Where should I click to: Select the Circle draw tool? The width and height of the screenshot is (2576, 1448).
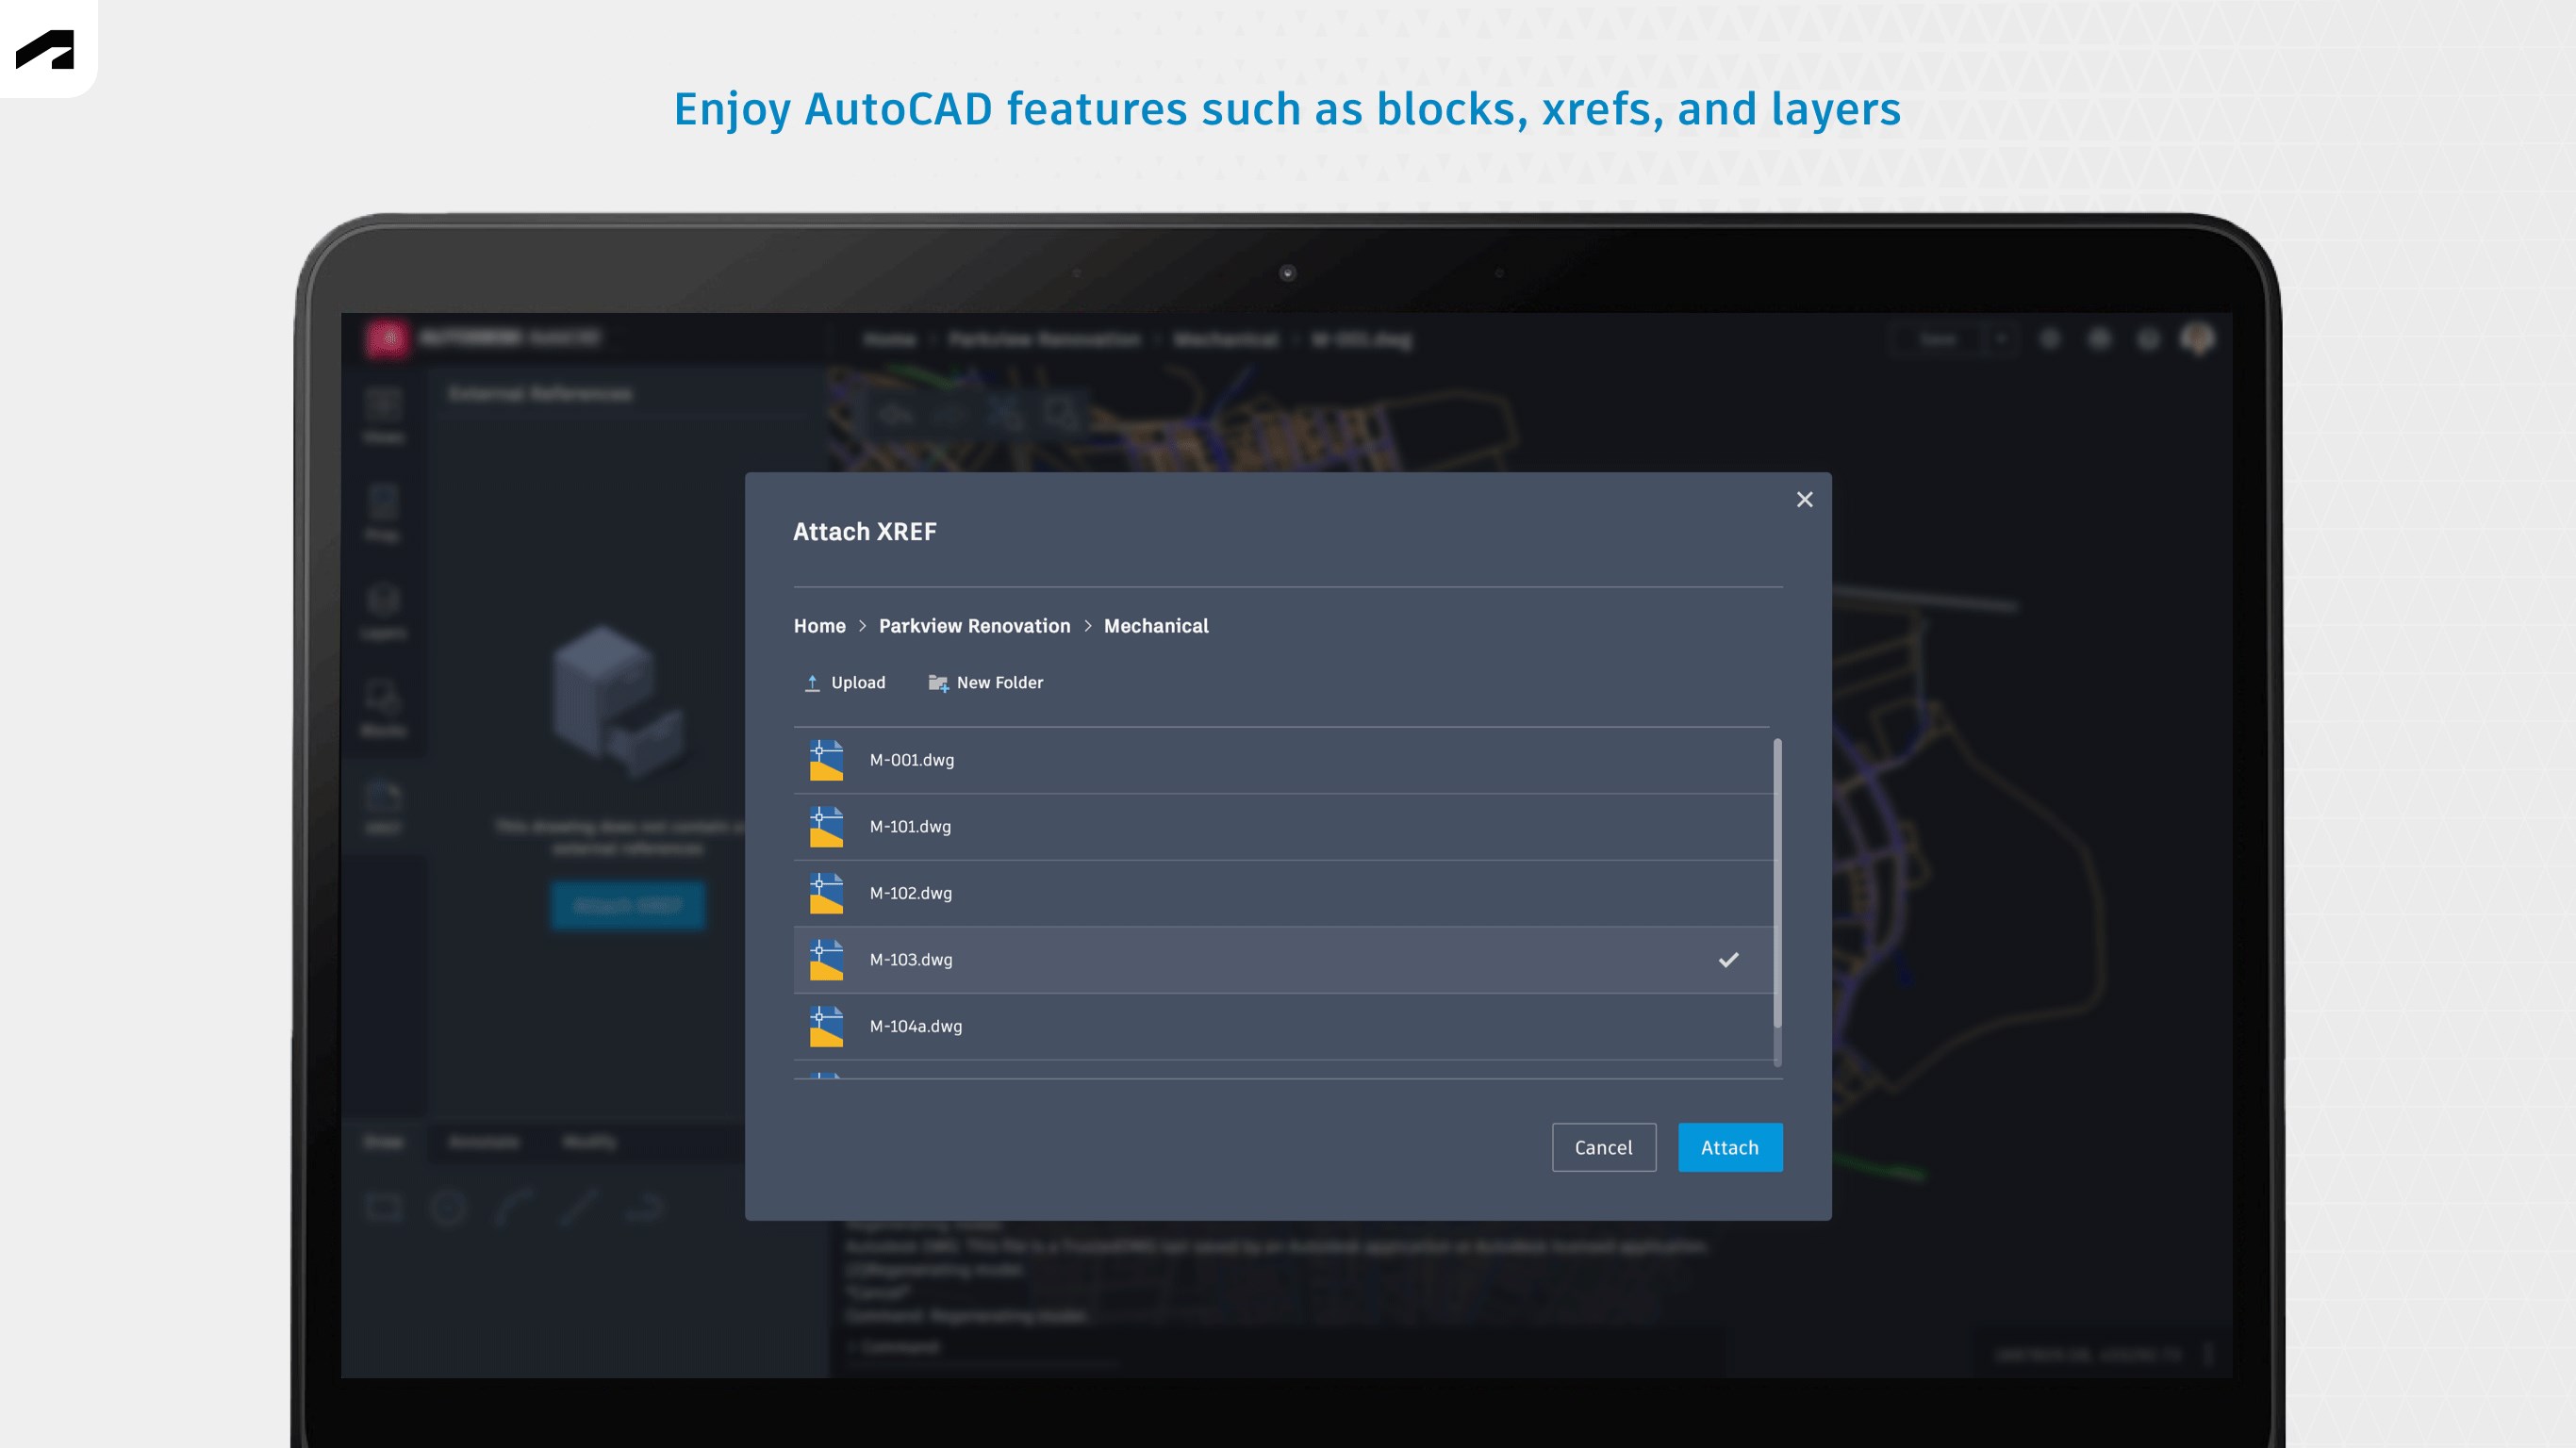[x=448, y=1208]
